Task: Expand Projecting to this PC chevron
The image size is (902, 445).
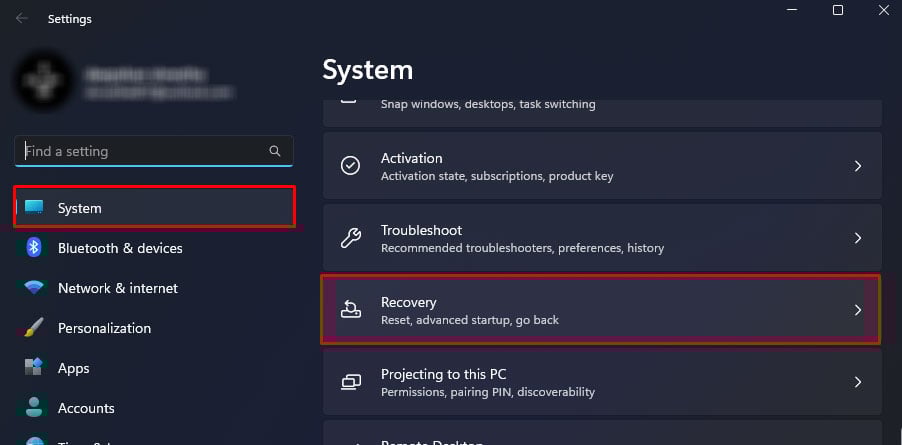Action: [857, 382]
